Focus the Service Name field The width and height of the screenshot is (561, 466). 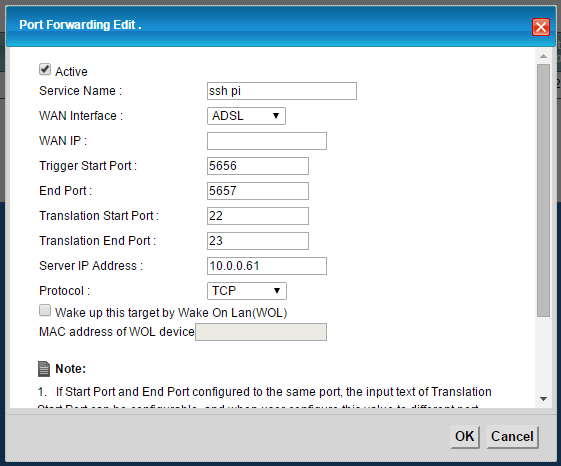(282, 91)
